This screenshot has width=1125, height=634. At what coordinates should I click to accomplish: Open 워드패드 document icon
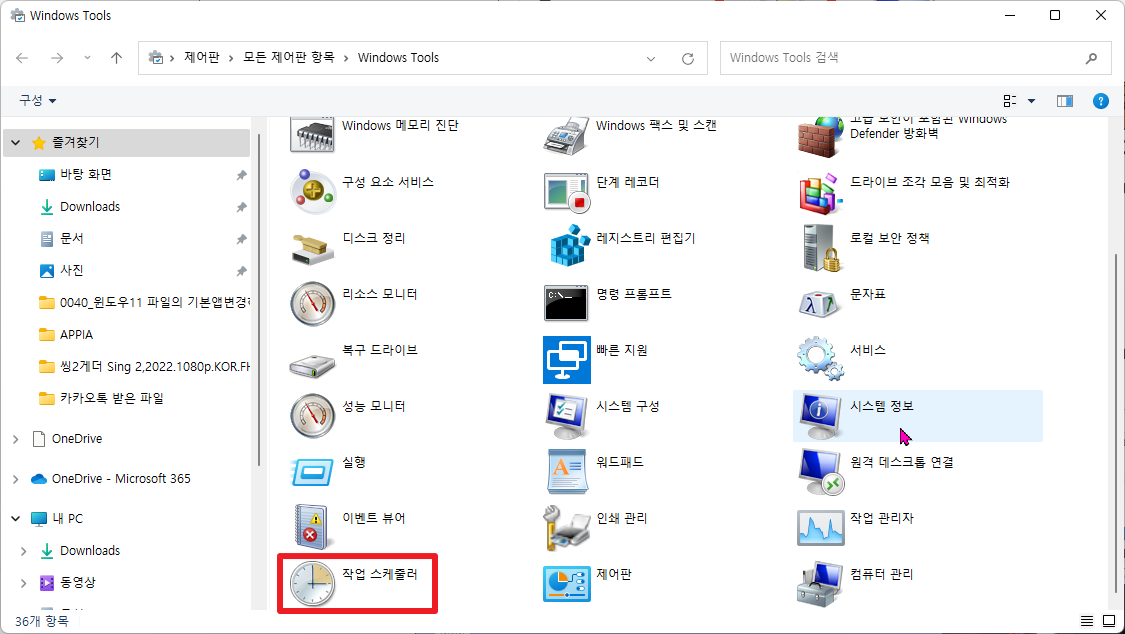(568, 471)
